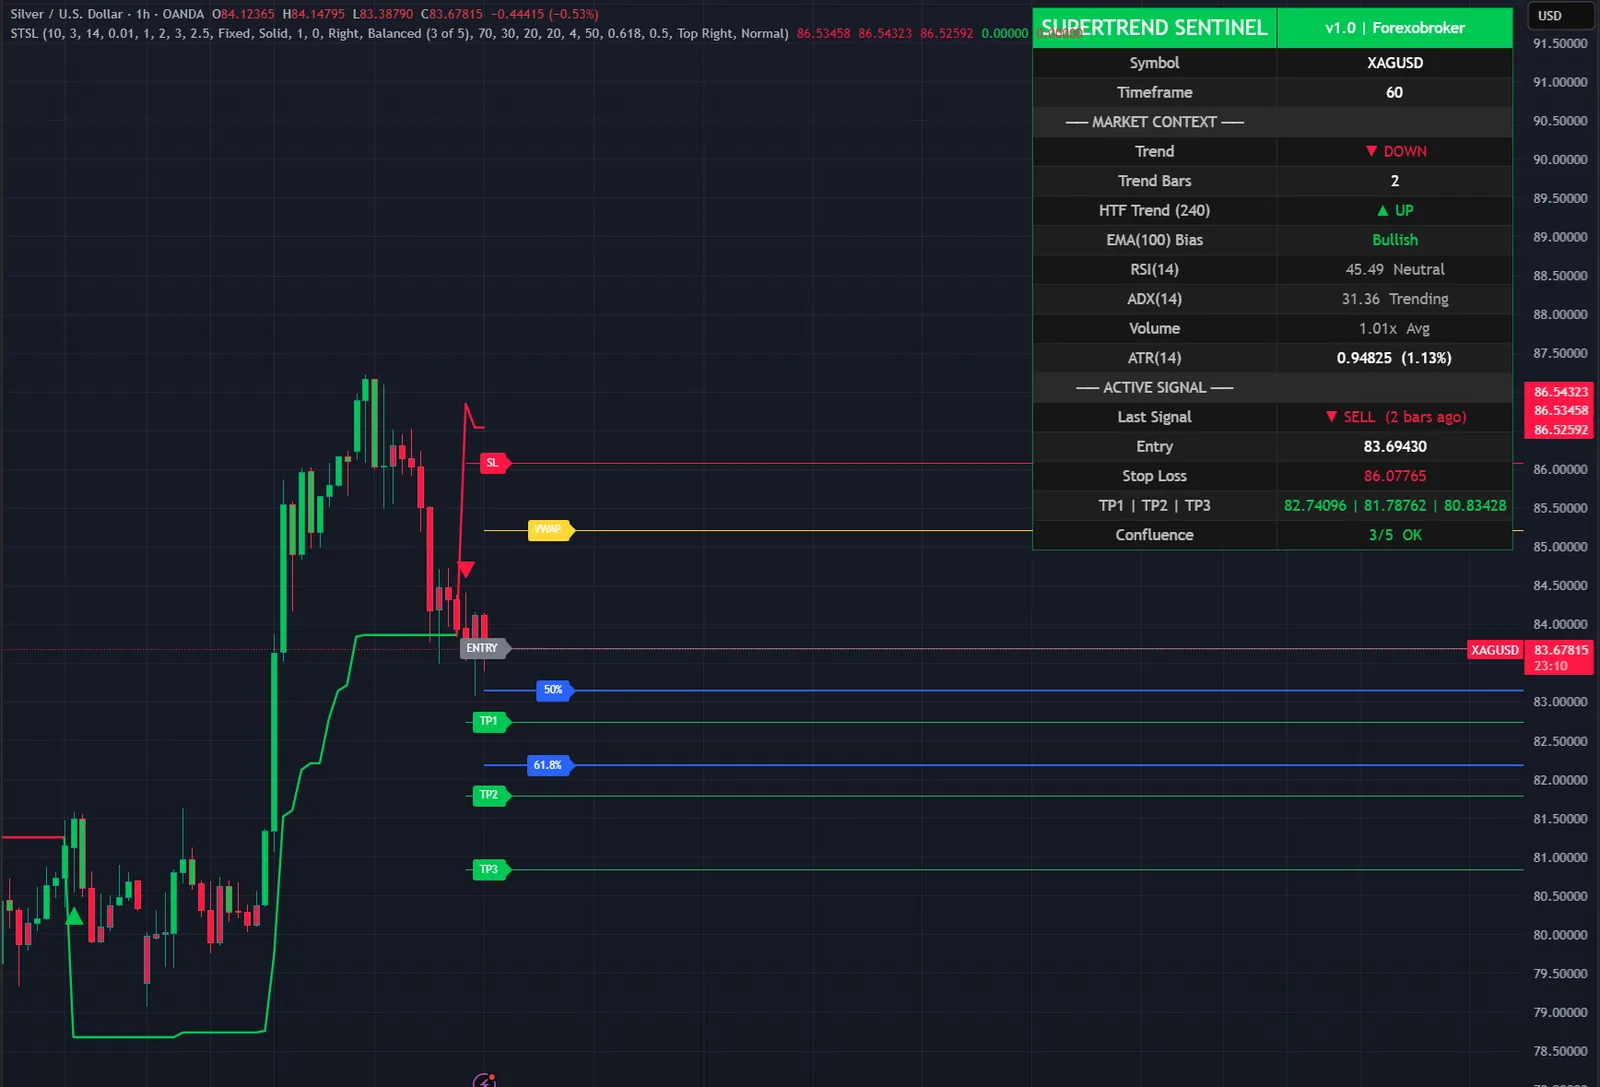Select the green TP1 target tag
Image resolution: width=1600 pixels, height=1087 pixels.
pos(490,721)
